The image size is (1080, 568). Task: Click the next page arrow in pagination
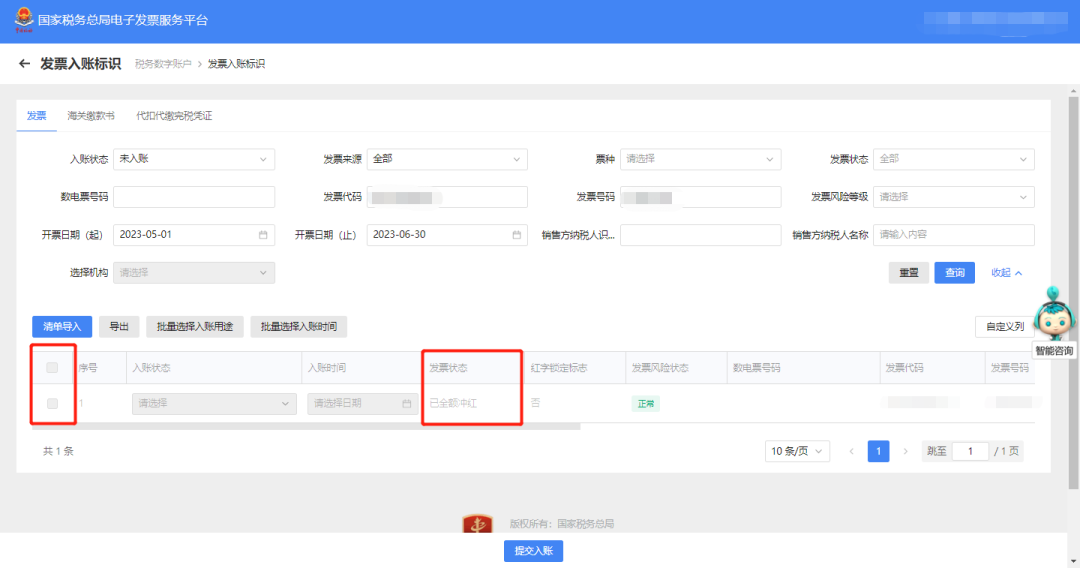point(905,451)
